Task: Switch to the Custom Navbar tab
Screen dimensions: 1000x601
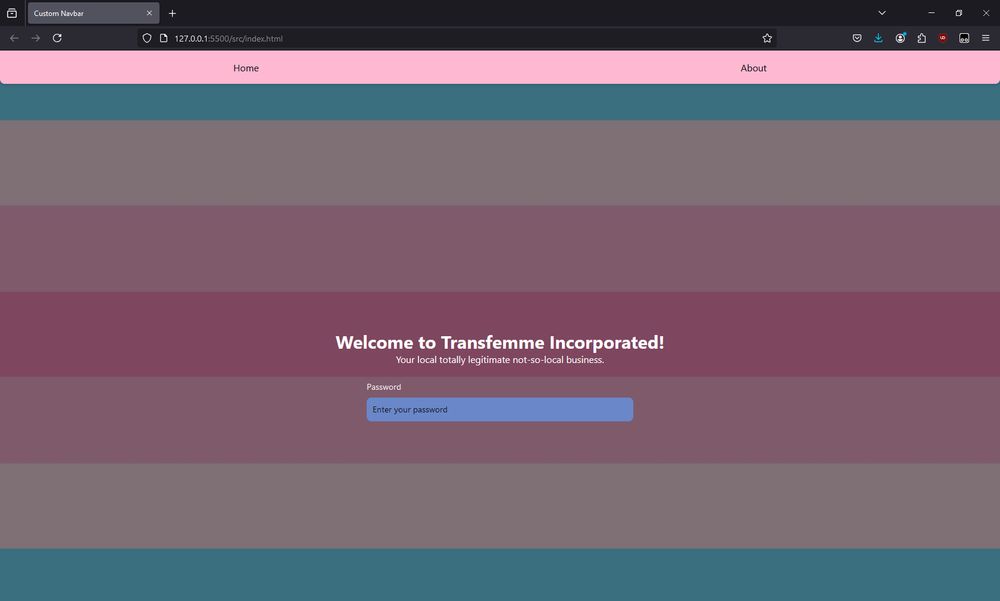Action: coord(93,13)
